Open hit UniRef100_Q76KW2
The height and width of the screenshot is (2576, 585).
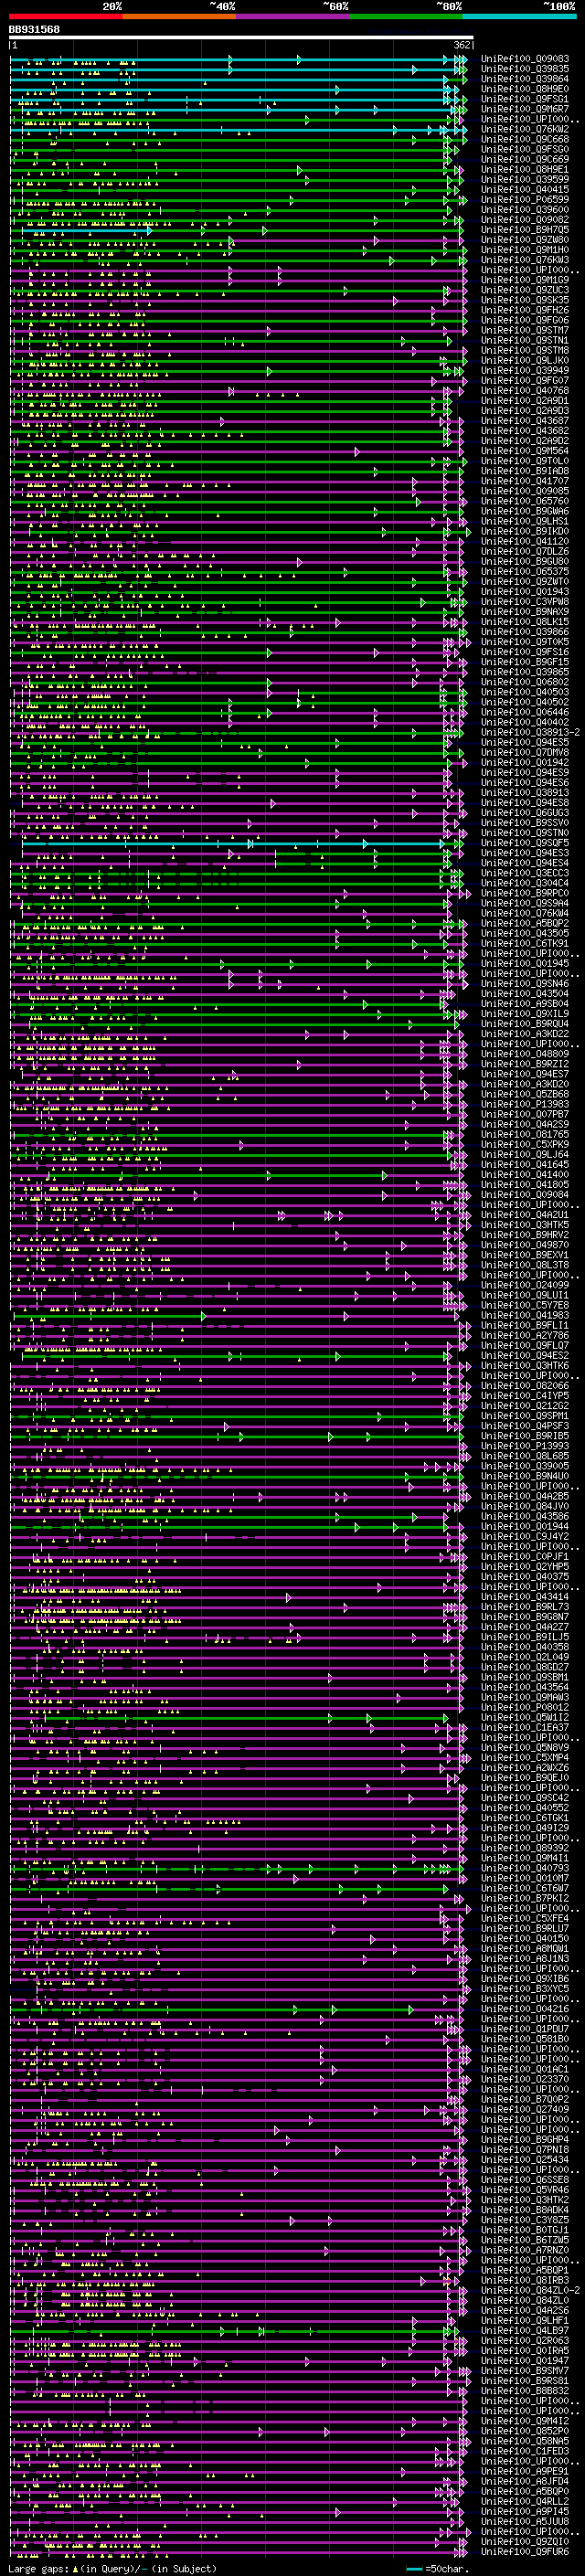(525, 129)
